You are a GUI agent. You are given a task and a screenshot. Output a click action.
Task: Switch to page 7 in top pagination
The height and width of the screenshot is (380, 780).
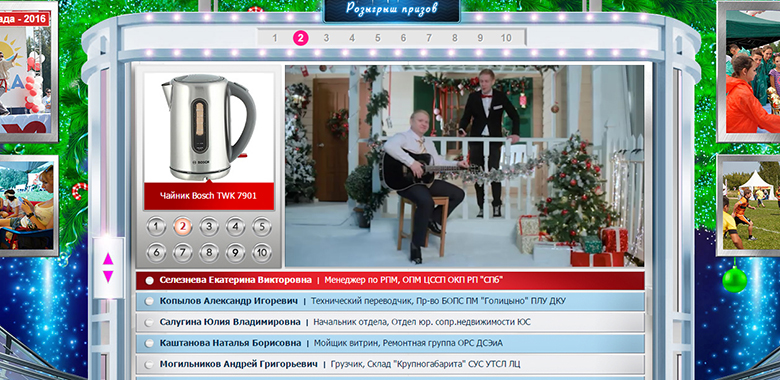tap(429, 38)
